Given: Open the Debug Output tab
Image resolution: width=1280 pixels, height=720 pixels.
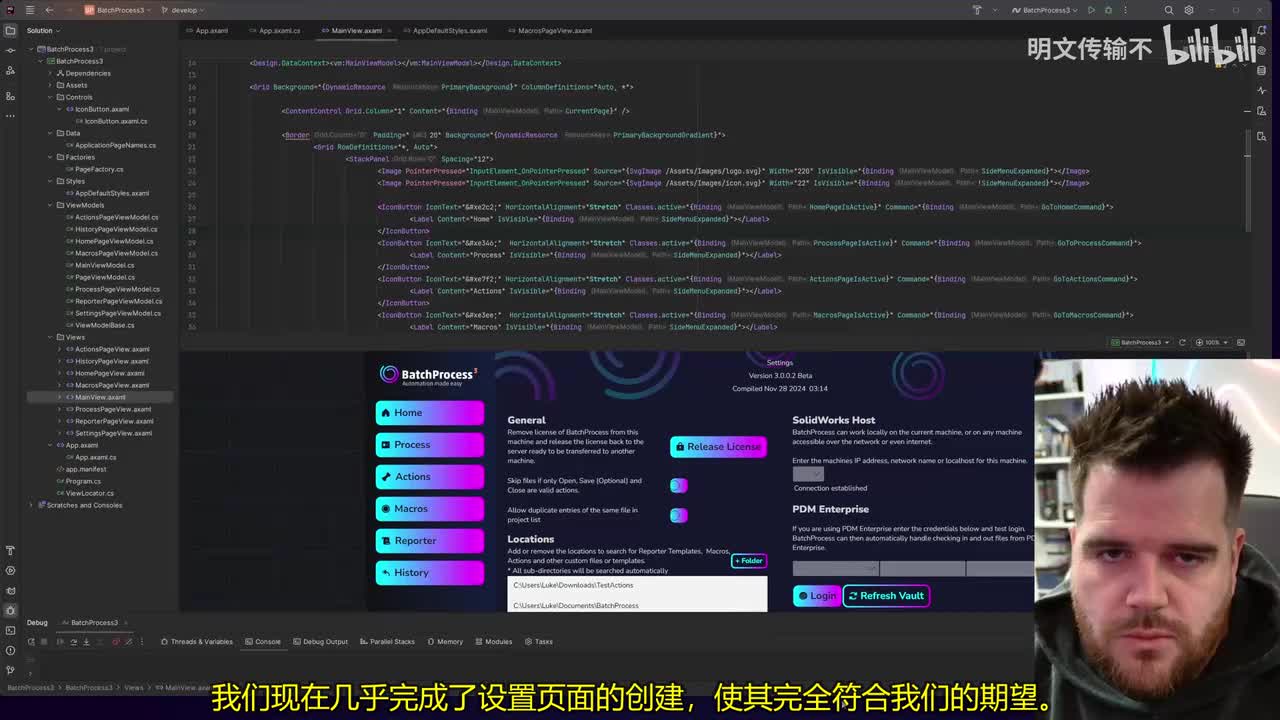Looking at the screenshot, I should (x=320, y=641).
